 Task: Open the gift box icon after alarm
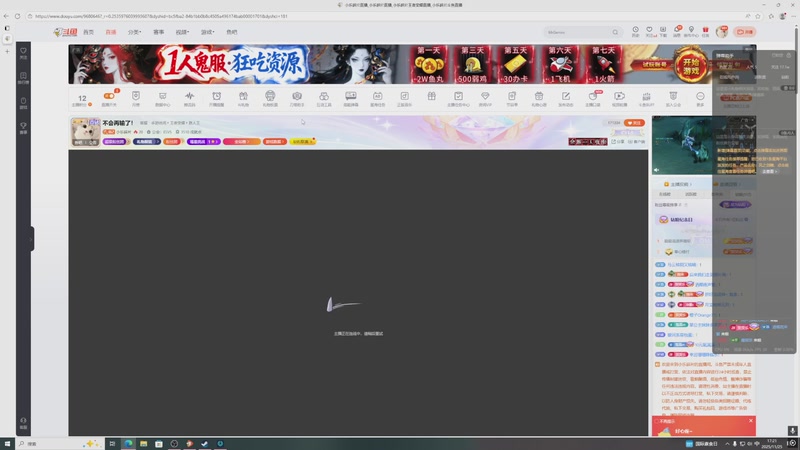(x=243, y=98)
